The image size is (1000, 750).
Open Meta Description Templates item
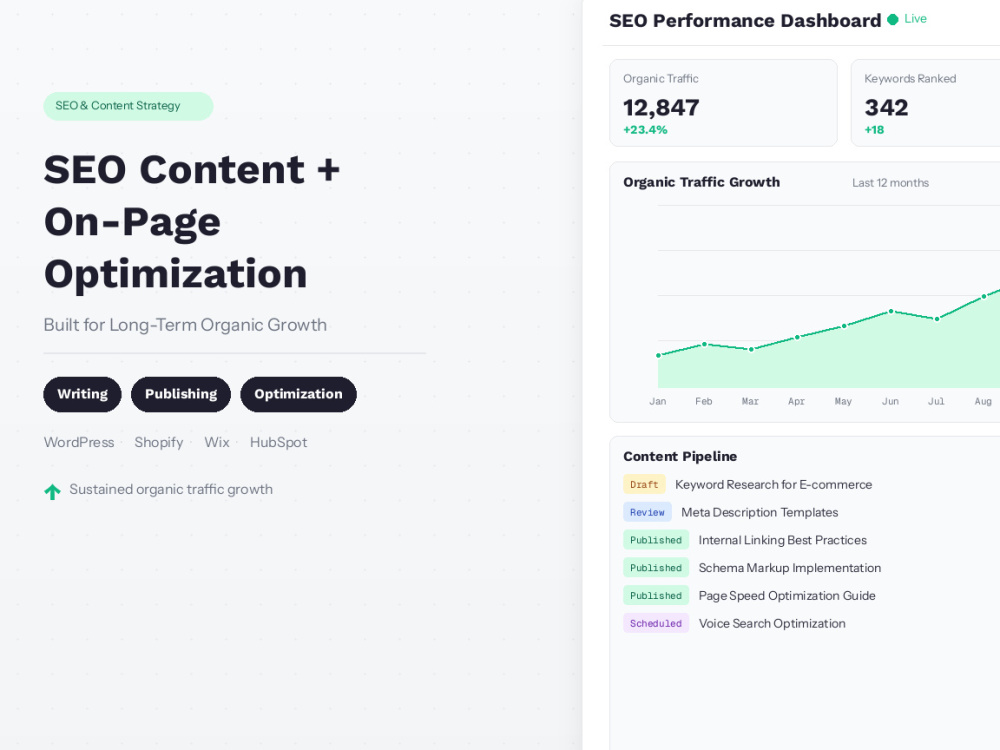760,512
